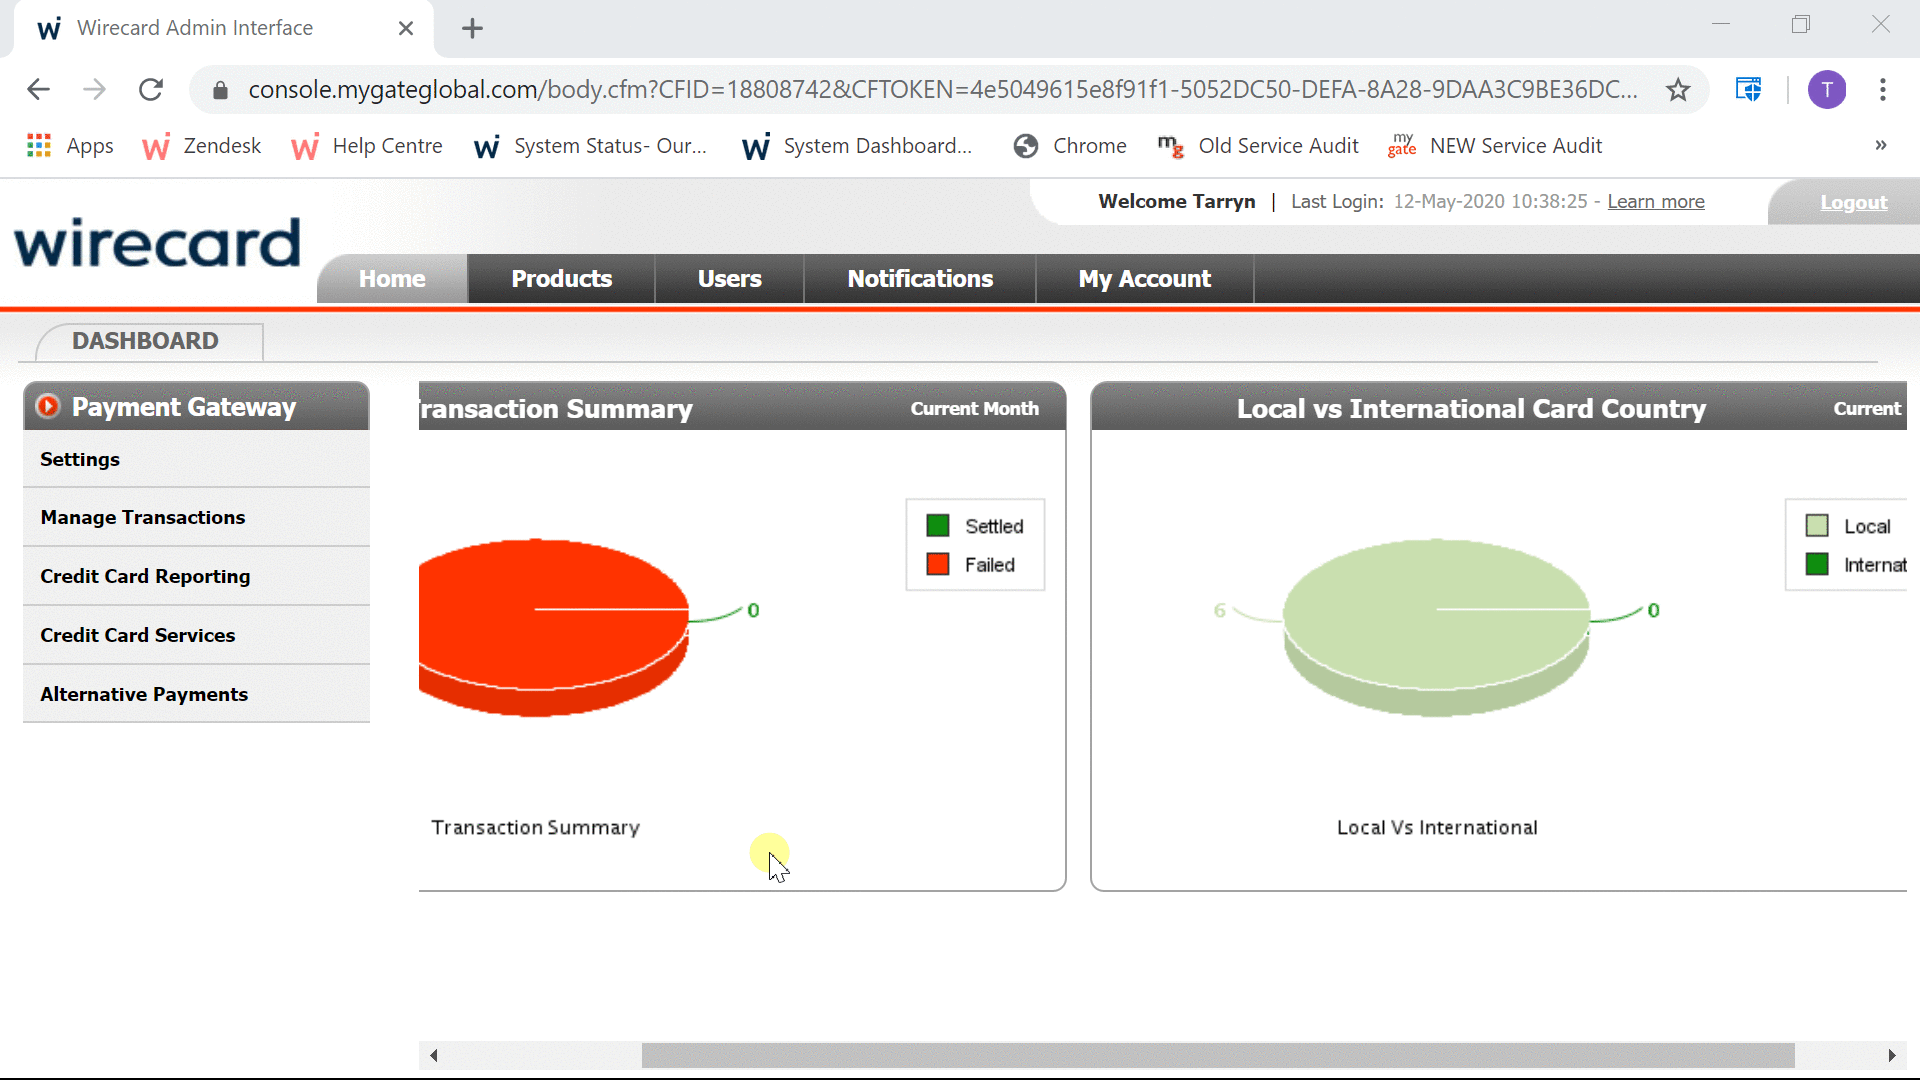The image size is (1920, 1080).
Task: Click the Failed red legend swatch
Action: tap(938, 565)
